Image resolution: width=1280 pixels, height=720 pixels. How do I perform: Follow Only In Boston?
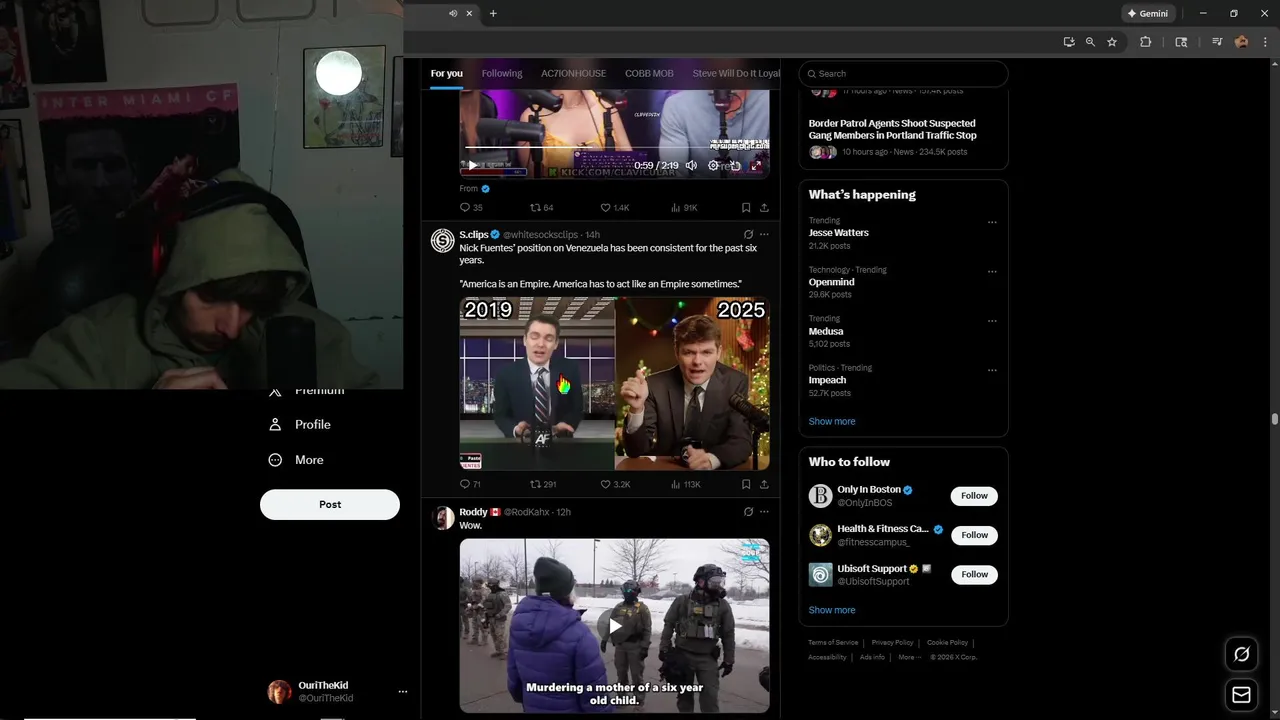point(974,495)
